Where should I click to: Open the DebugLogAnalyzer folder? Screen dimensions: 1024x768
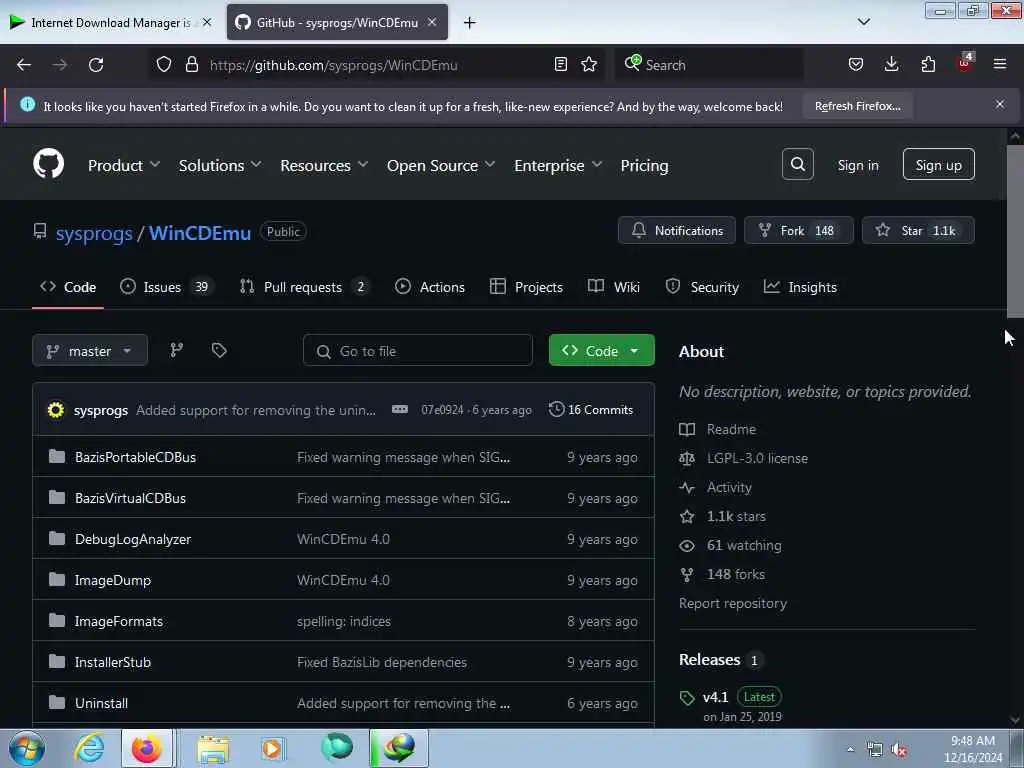(133, 539)
